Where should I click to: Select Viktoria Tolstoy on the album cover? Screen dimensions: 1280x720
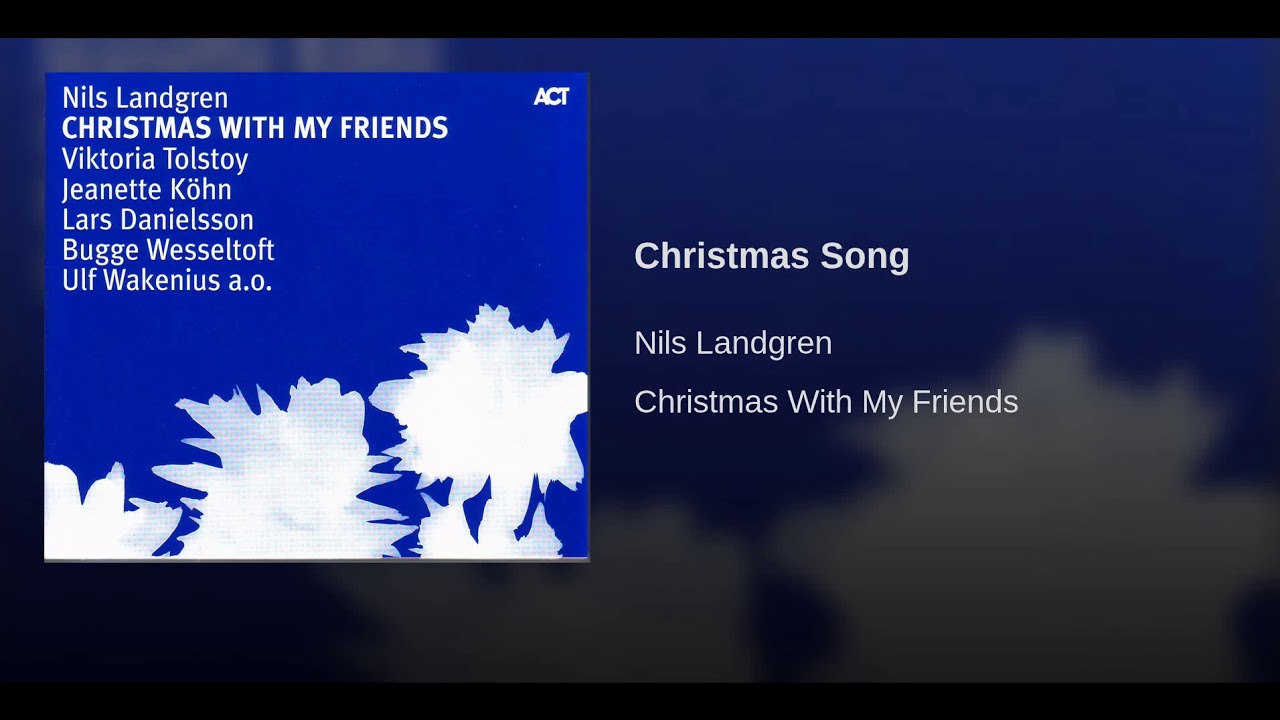pos(155,159)
